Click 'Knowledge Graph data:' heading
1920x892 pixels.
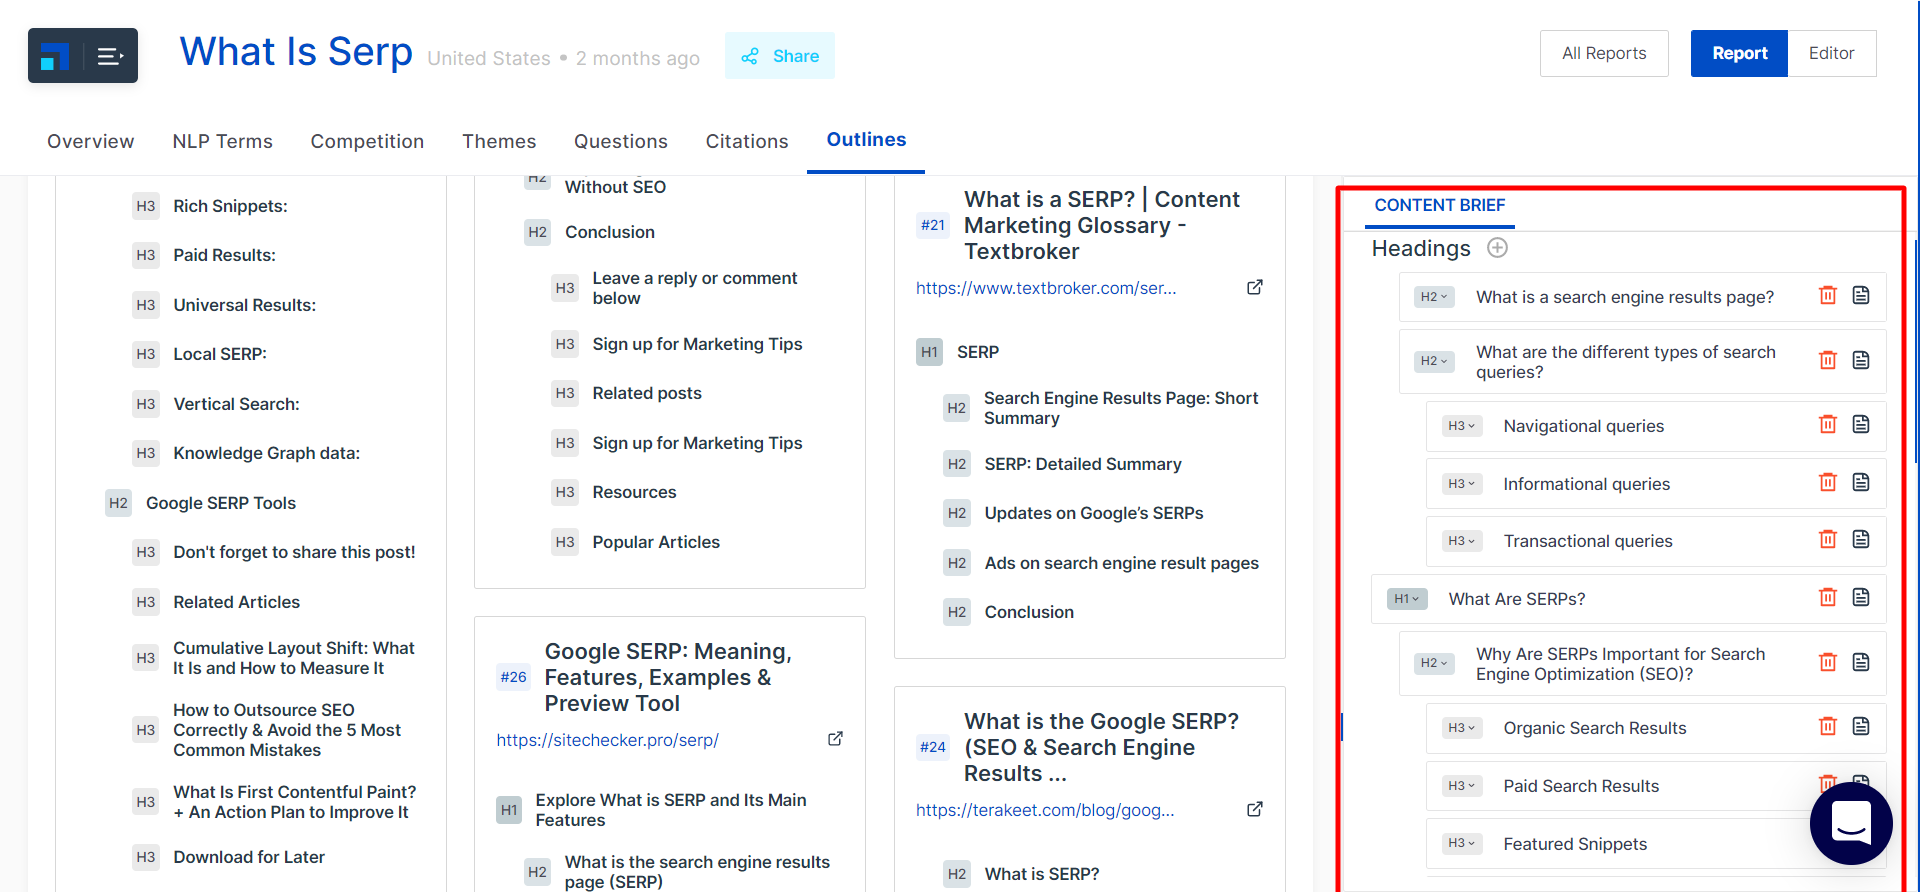pos(266,453)
